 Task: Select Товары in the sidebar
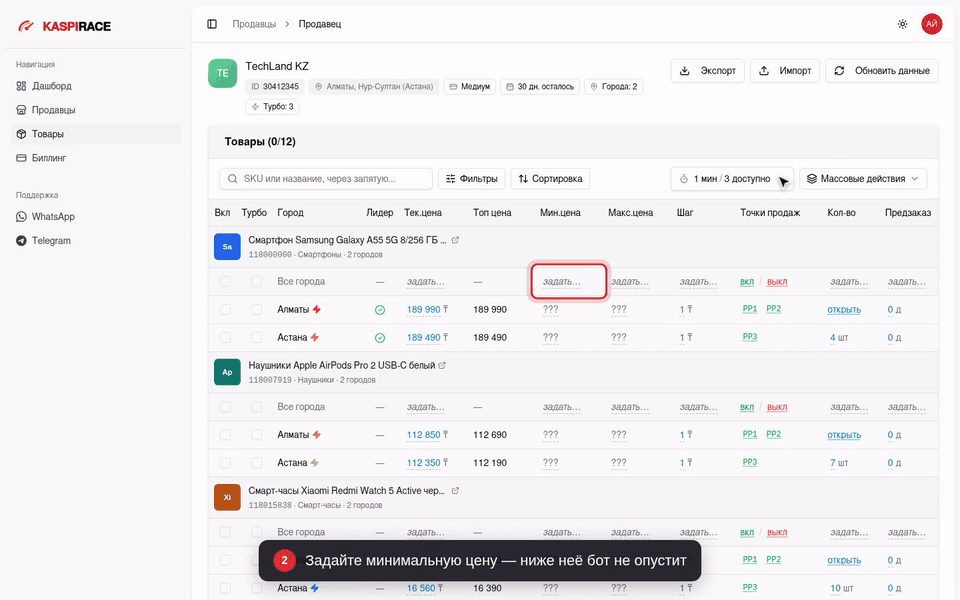click(x=96, y=134)
